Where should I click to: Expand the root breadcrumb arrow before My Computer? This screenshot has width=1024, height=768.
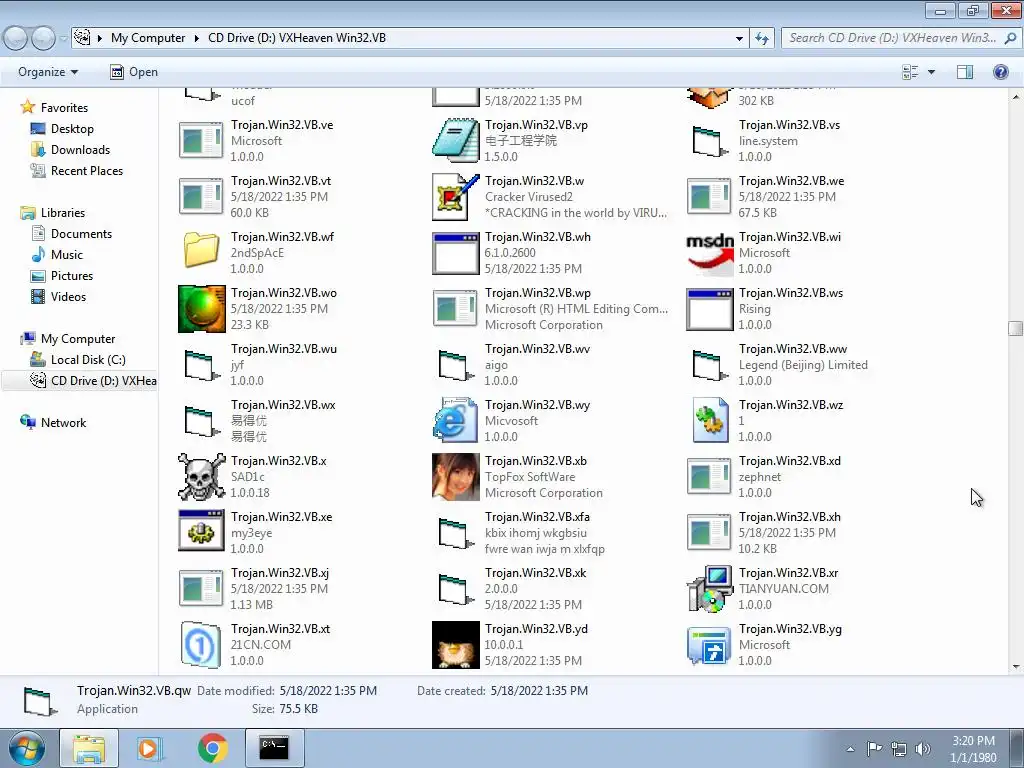[x=100, y=38]
